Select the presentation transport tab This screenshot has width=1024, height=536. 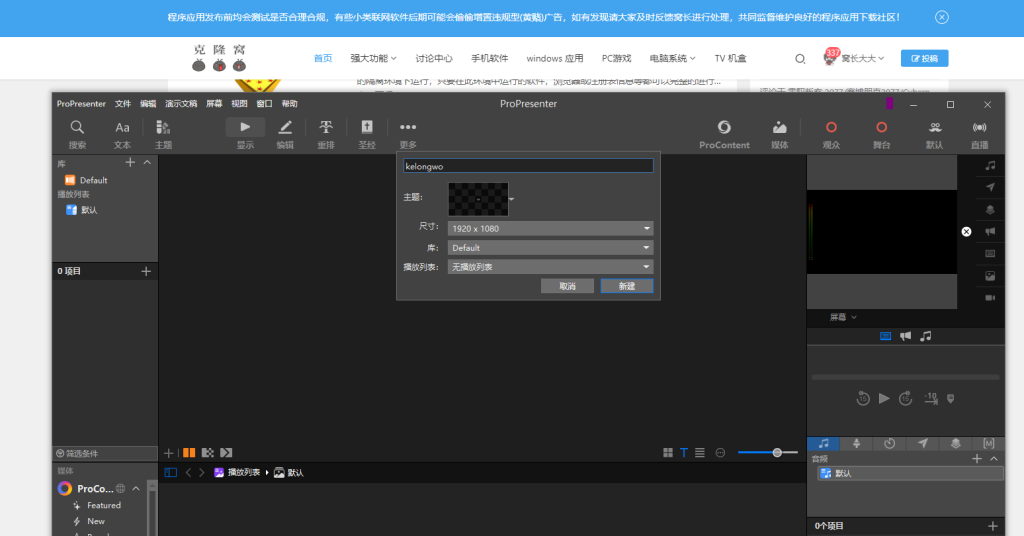click(x=886, y=336)
